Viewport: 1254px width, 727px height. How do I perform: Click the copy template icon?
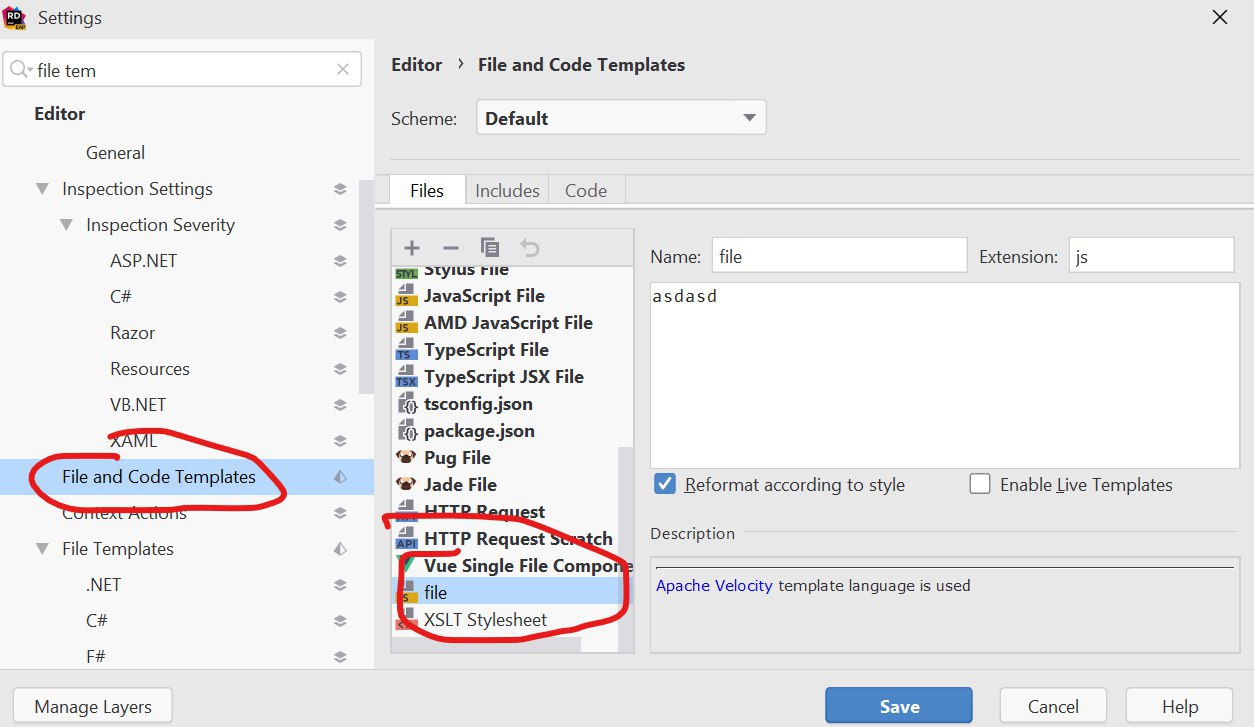[x=489, y=247]
